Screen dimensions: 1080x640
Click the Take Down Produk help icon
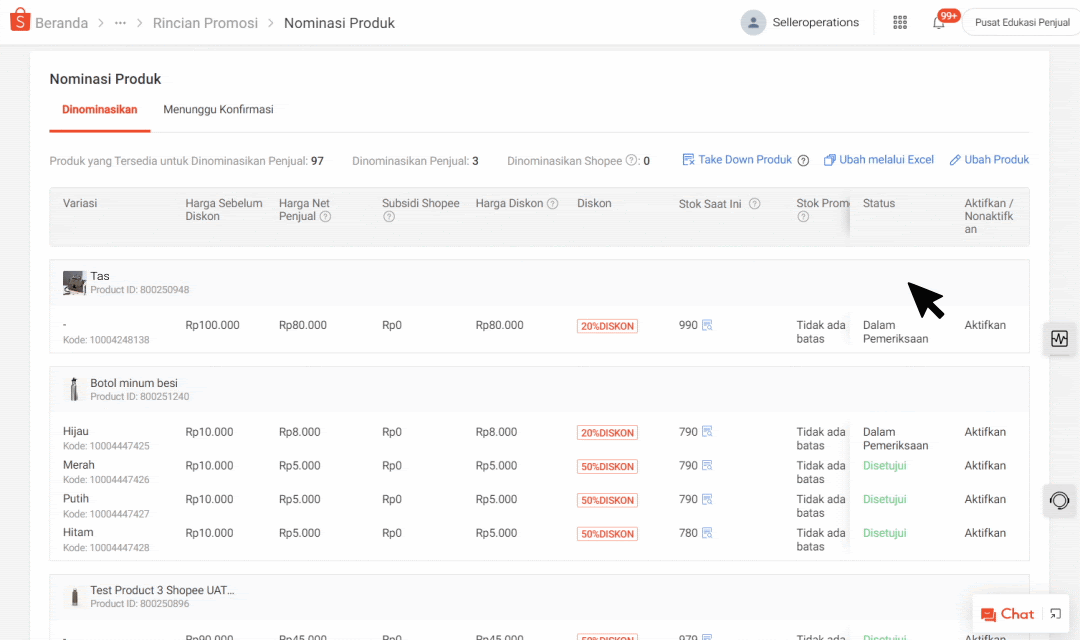[803, 160]
